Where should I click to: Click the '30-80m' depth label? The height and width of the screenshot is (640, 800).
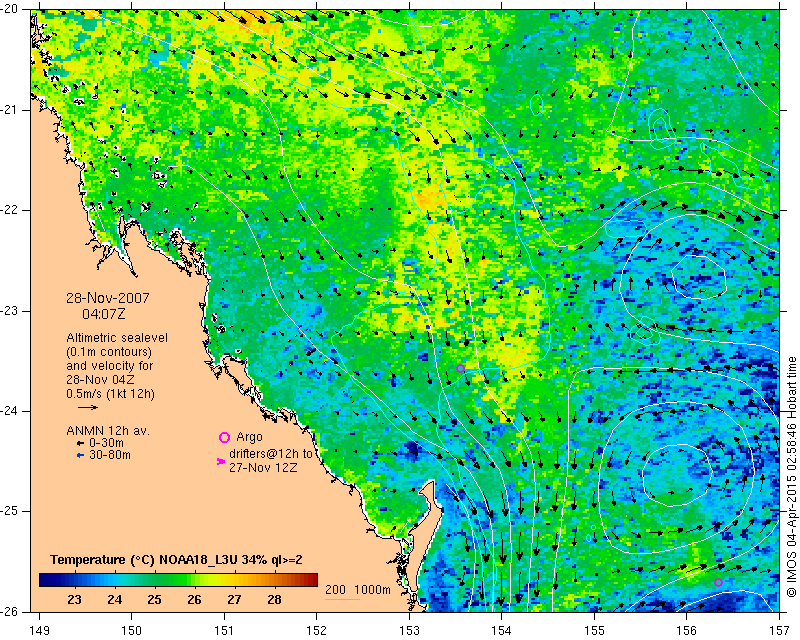110,455
